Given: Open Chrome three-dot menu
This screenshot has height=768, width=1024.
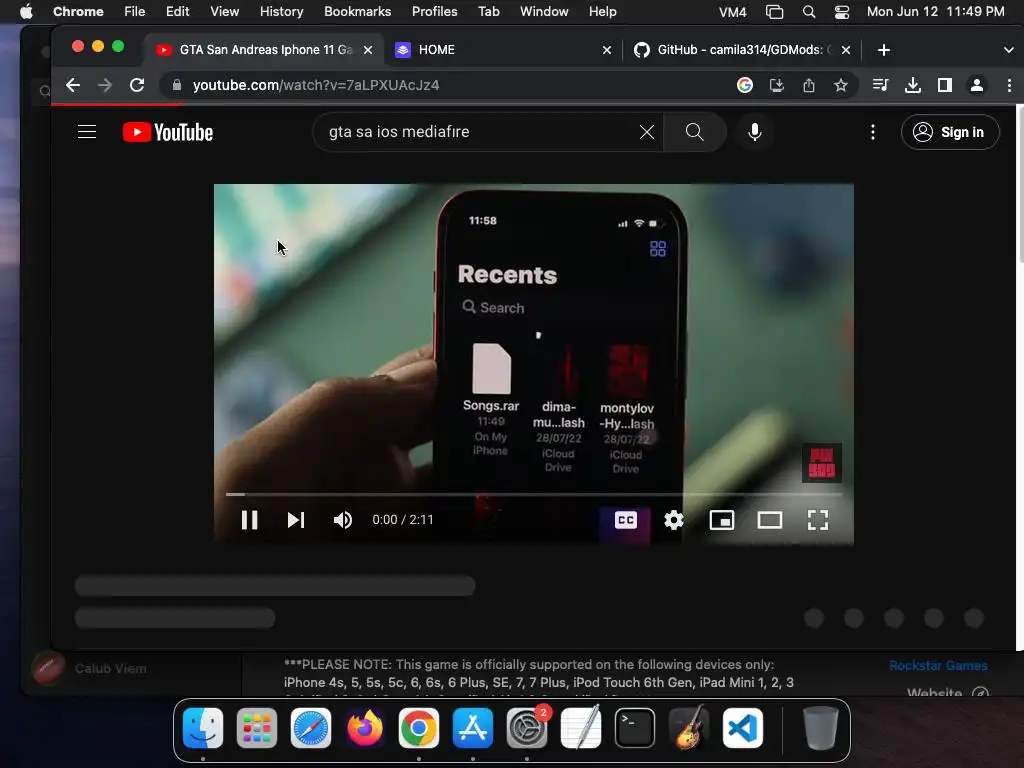Looking at the screenshot, I should click(x=1009, y=85).
